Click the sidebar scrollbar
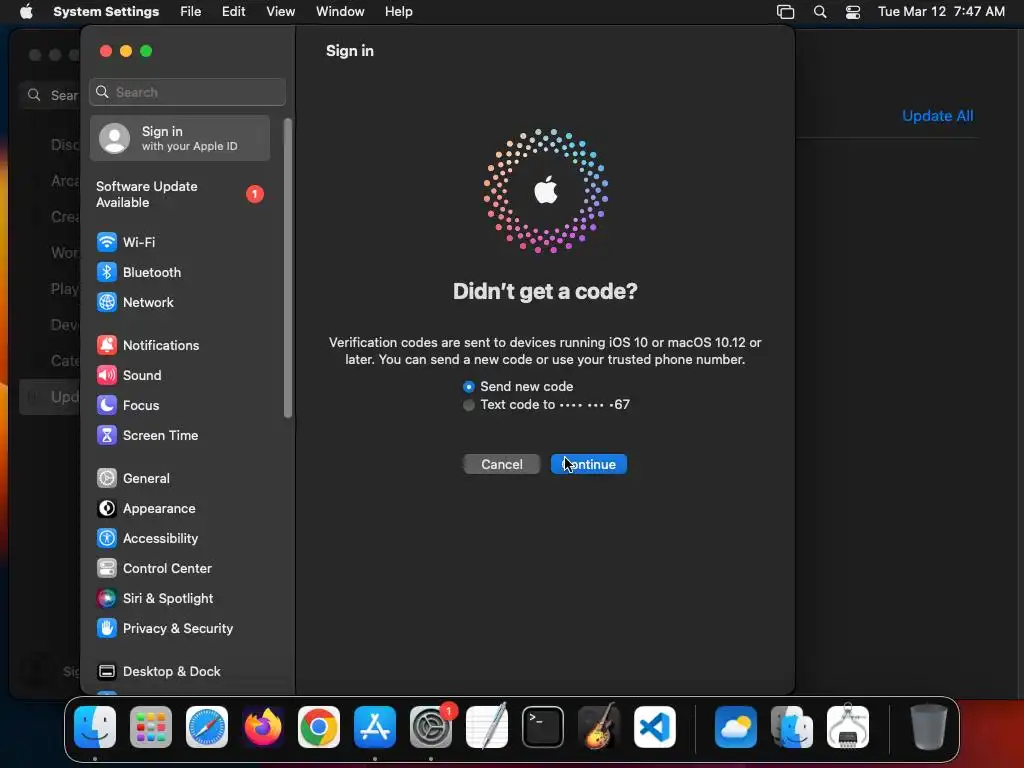This screenshot has width=1024, height=768. click(x=288, y=268)
